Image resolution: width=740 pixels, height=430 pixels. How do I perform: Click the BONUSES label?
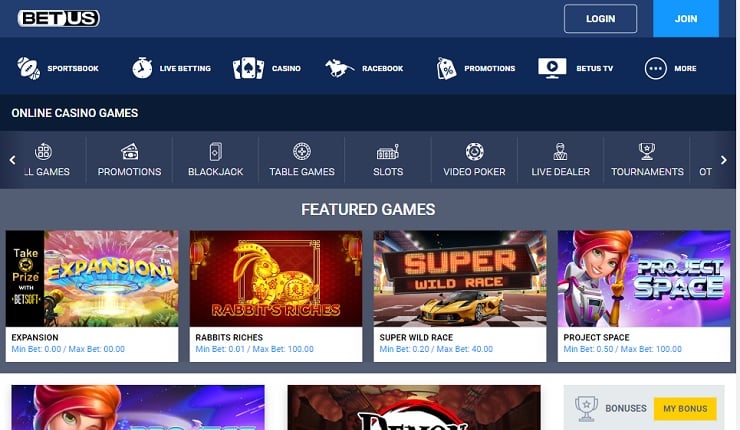[x=626, y=409]
